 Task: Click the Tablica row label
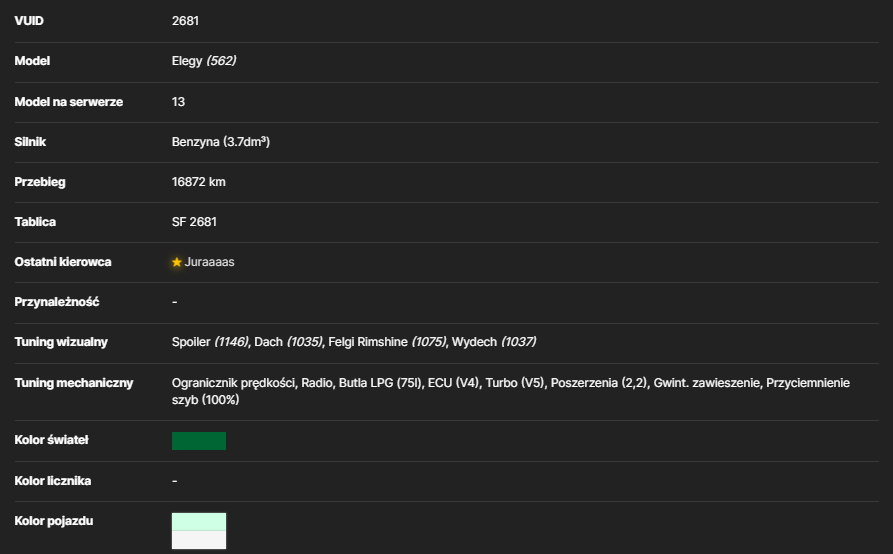tap(35, 222)
